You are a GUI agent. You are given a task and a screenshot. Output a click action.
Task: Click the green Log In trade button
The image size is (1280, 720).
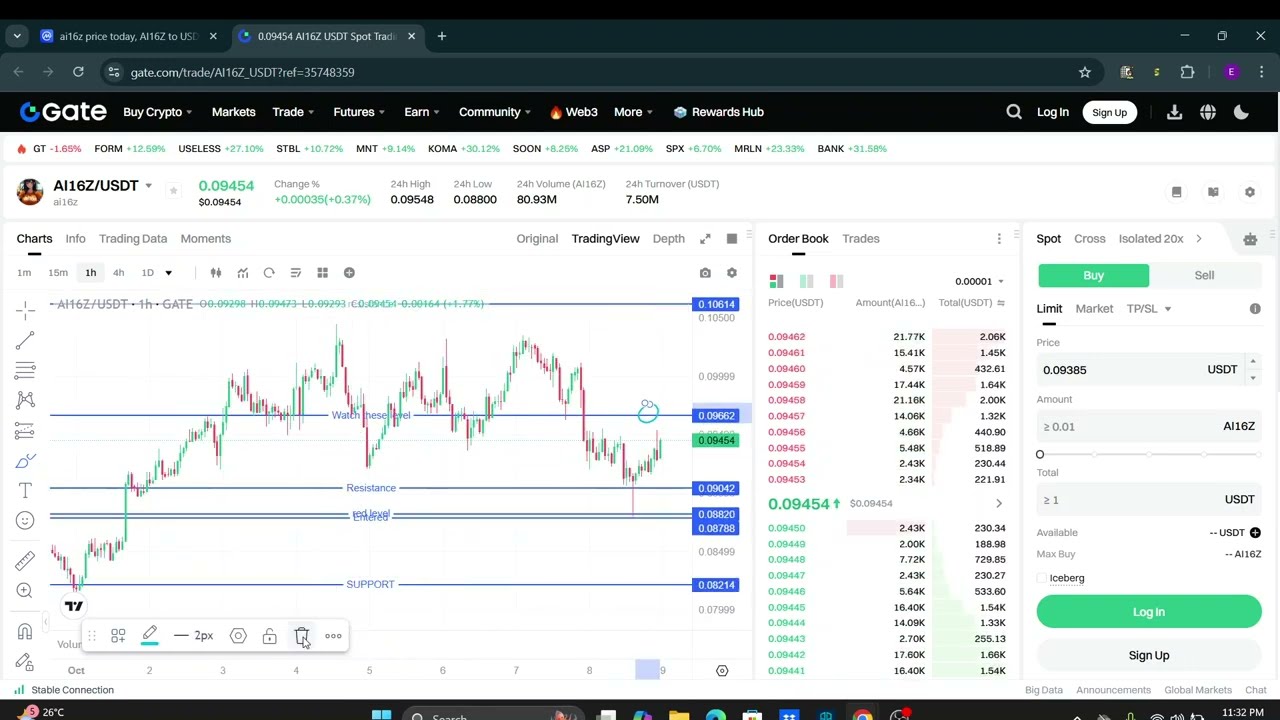pos(1148,612)
